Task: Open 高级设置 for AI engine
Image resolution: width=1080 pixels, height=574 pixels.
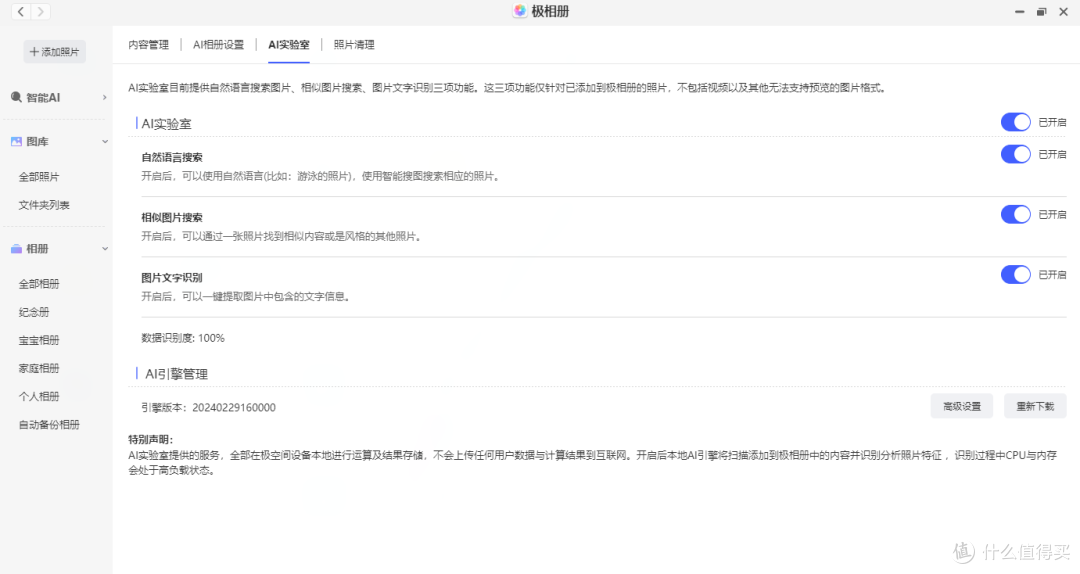Action: (962, 407)
